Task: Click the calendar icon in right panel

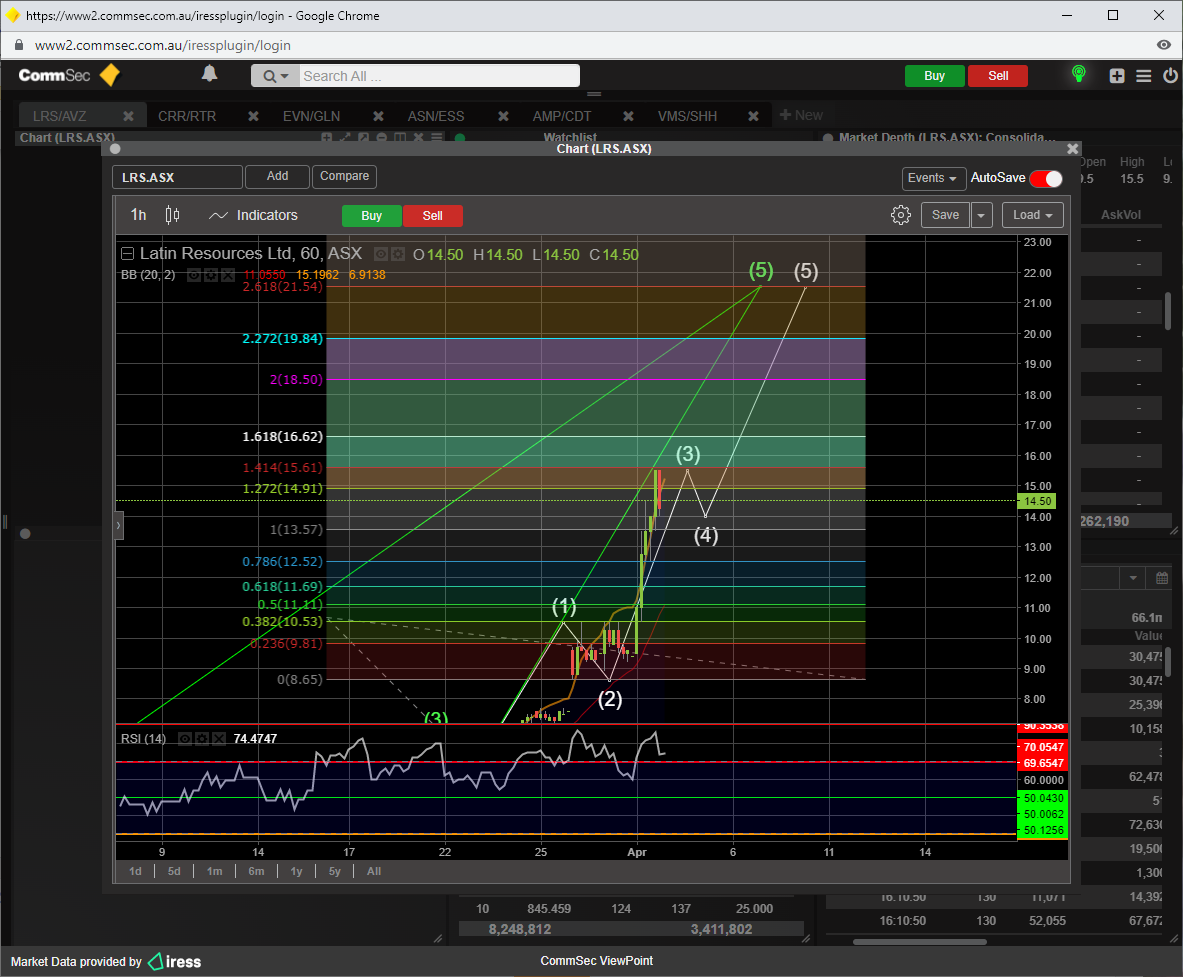Action: 1162,578
